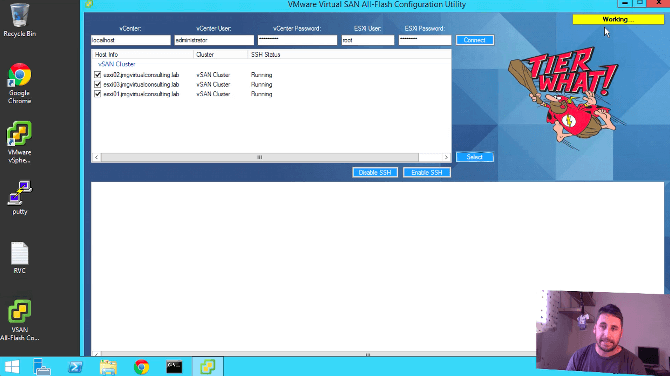Select the VSAN All-Flash Config desktop icon
This screenshot has width=670, height=376.
19,320
